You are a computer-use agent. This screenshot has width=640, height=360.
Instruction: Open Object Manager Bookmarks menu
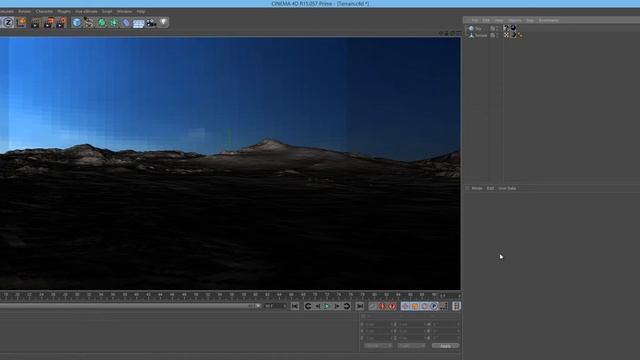pyautogui.click(x=549, y=20)
